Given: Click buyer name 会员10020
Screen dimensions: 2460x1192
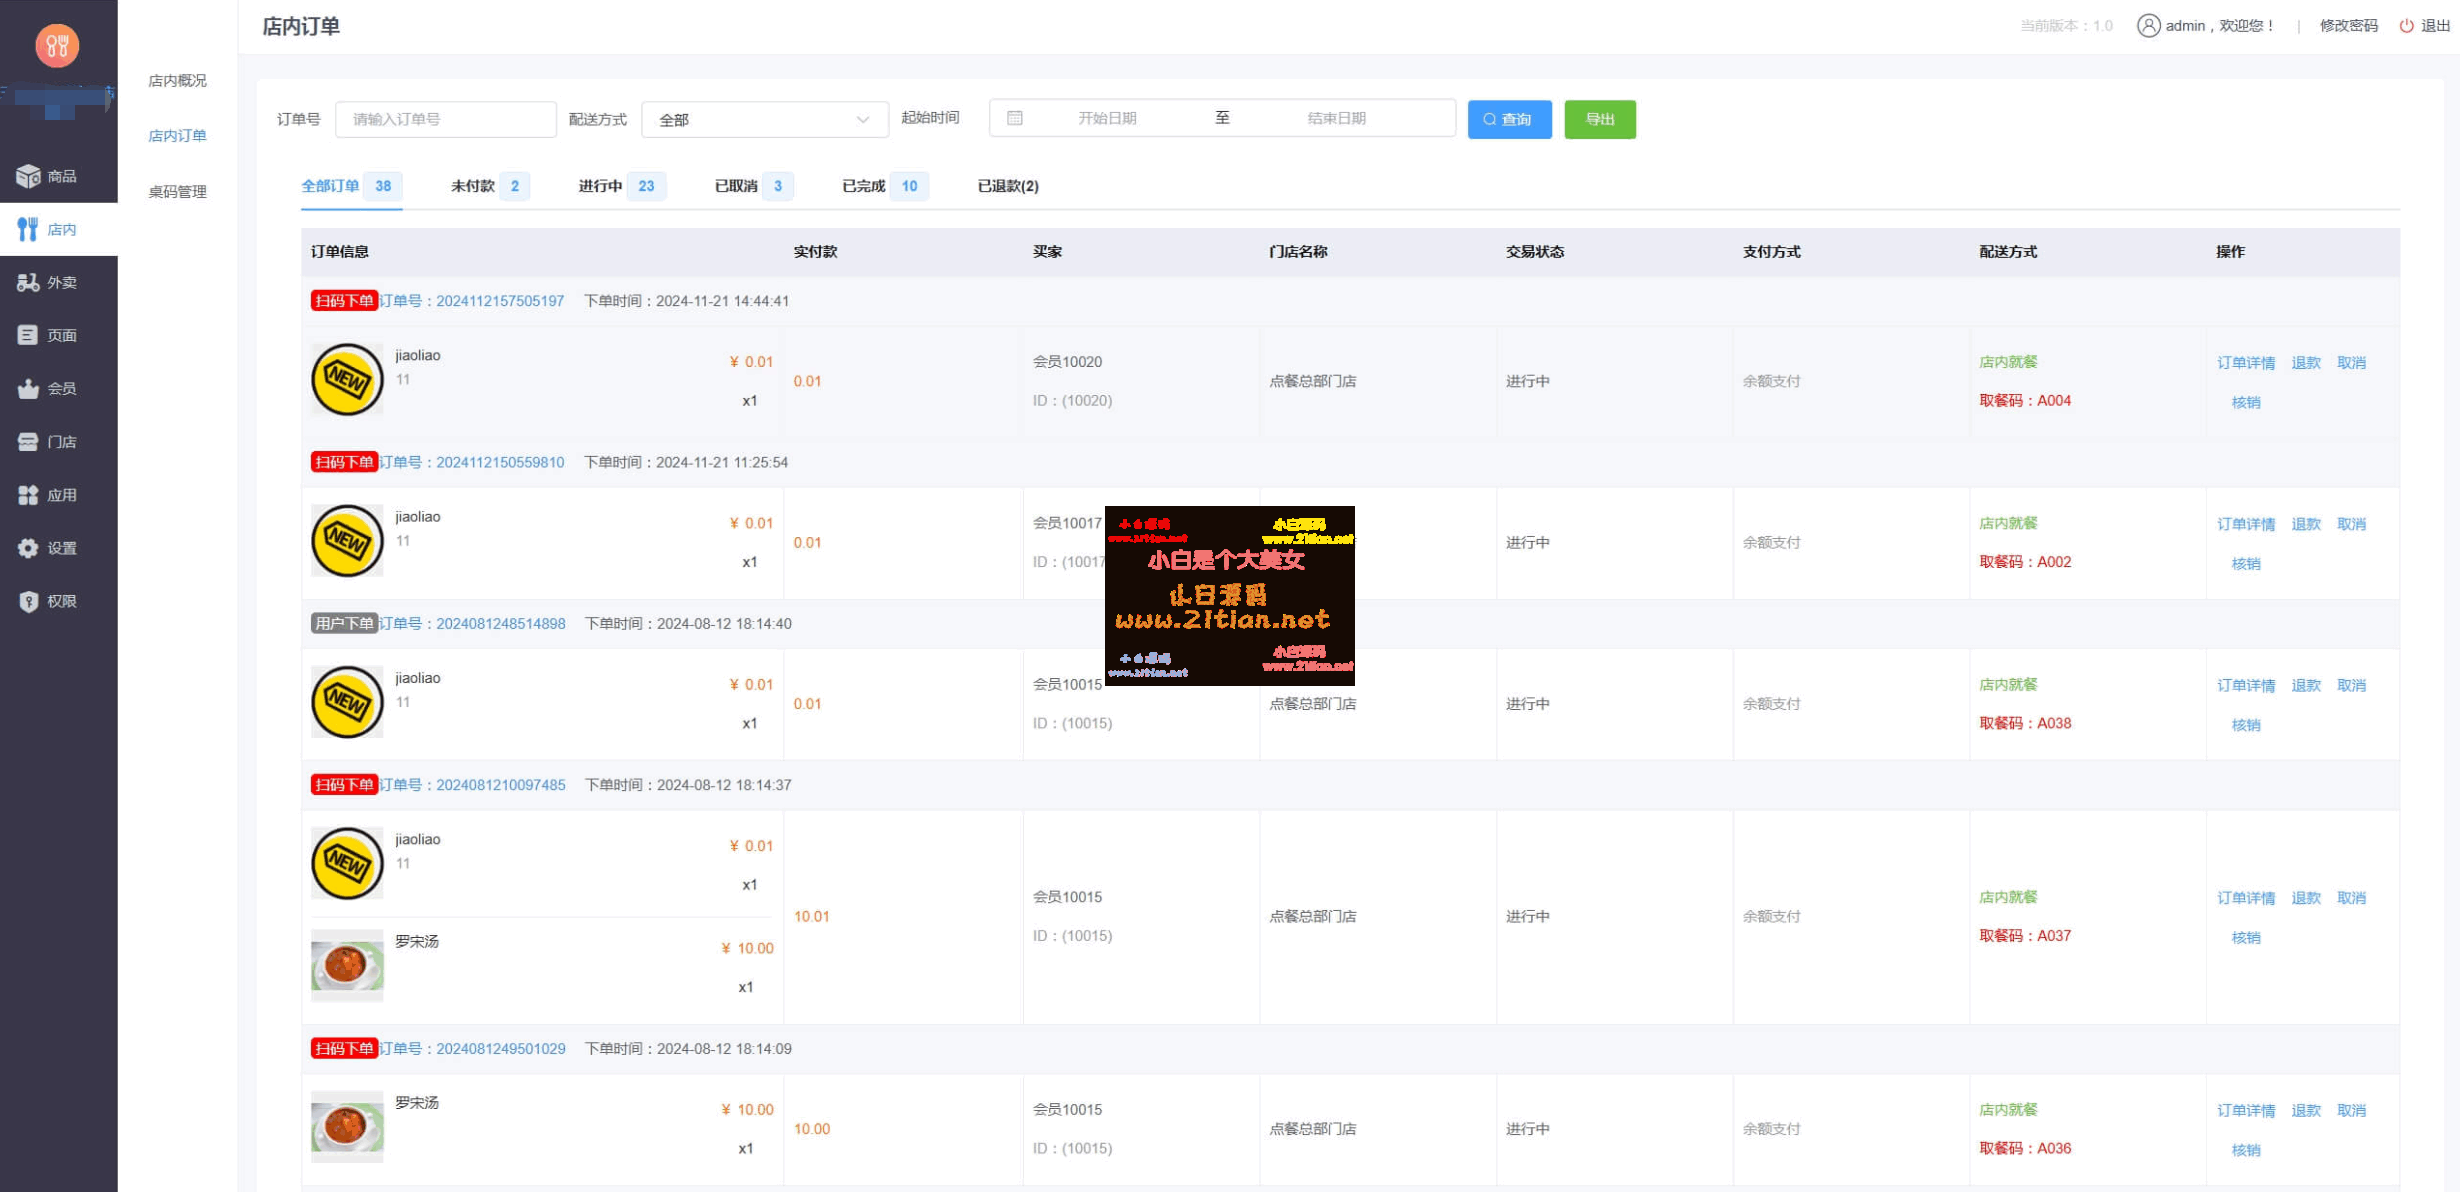Looking at the screenshot, I should pyautogui.click(x=1067, y=362).
